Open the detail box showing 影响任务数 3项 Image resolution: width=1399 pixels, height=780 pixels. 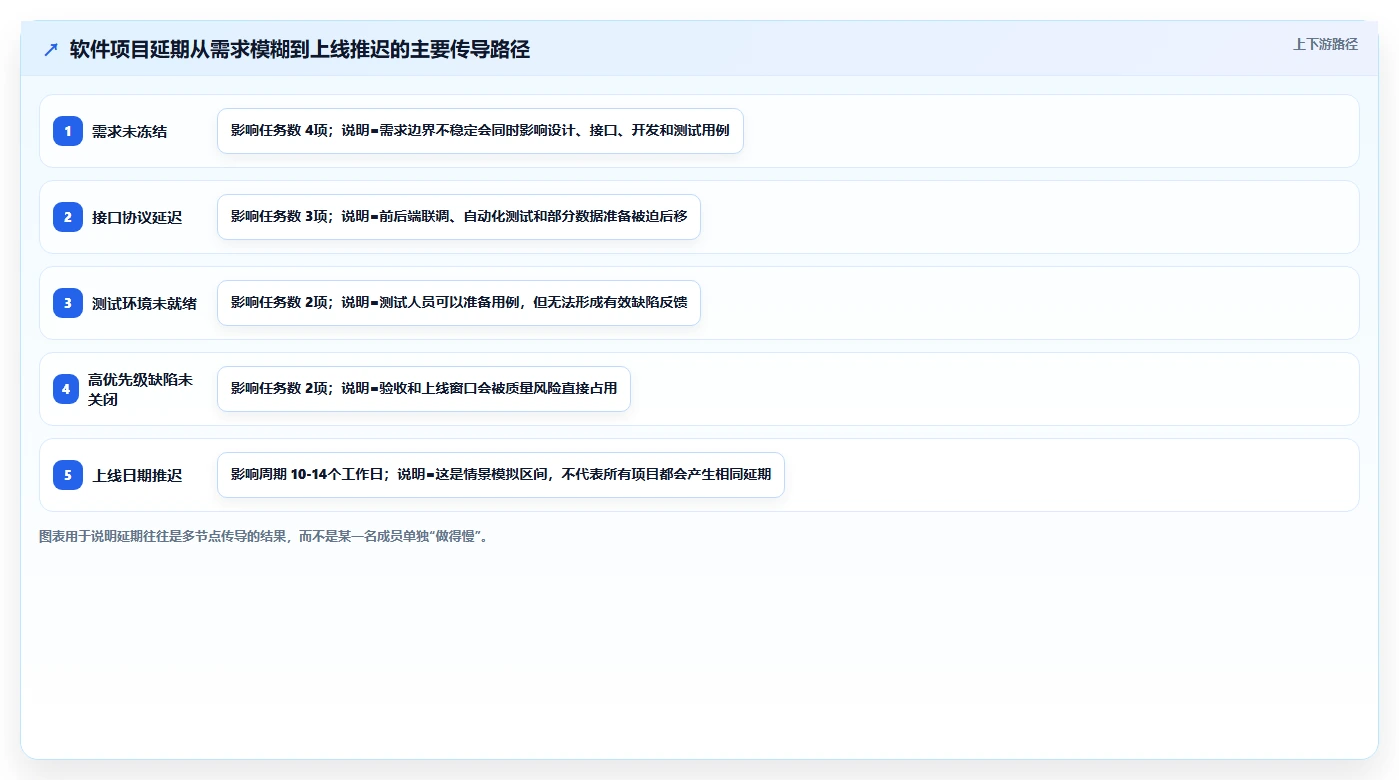click(459, 217)
